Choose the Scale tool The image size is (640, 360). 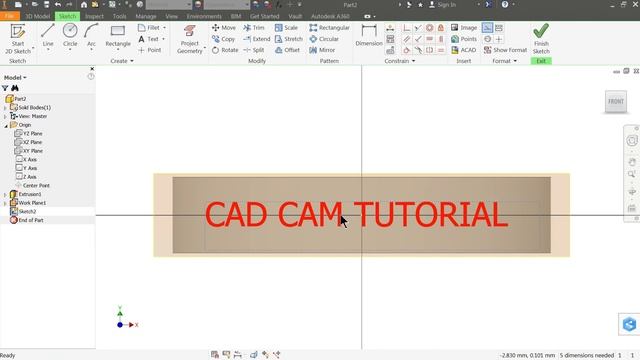[286, 28]
